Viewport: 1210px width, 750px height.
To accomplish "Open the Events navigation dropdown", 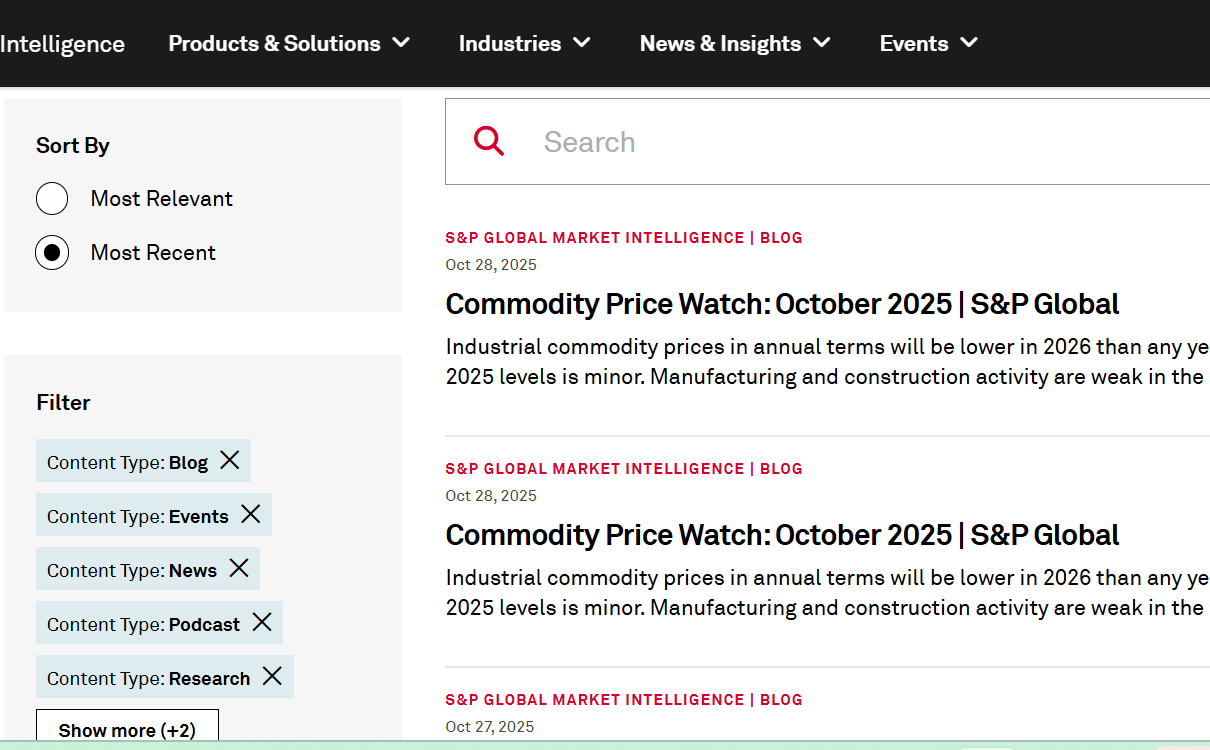I will (928, 43).
